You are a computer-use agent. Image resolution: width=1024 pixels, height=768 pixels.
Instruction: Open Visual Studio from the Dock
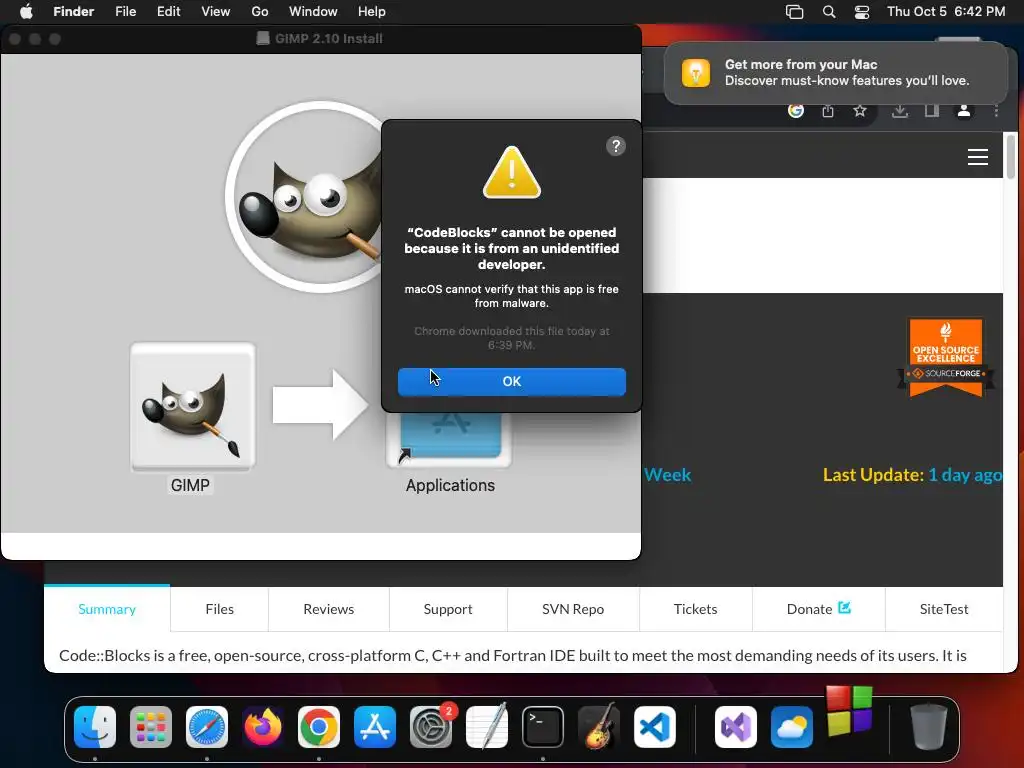tap(736, 727)
